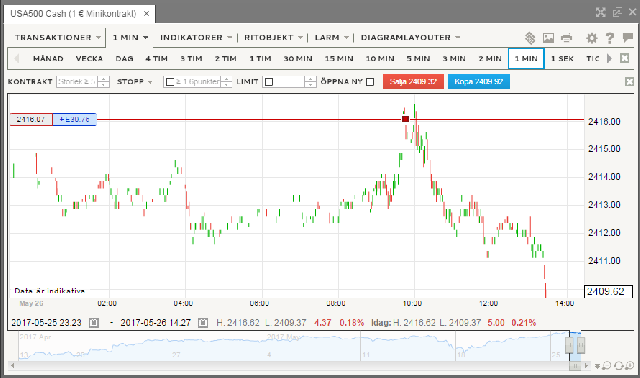The height and width of the screenshot is (378, 640).
Task: Click the printer icon to print chart
Action: click(567, 38)
